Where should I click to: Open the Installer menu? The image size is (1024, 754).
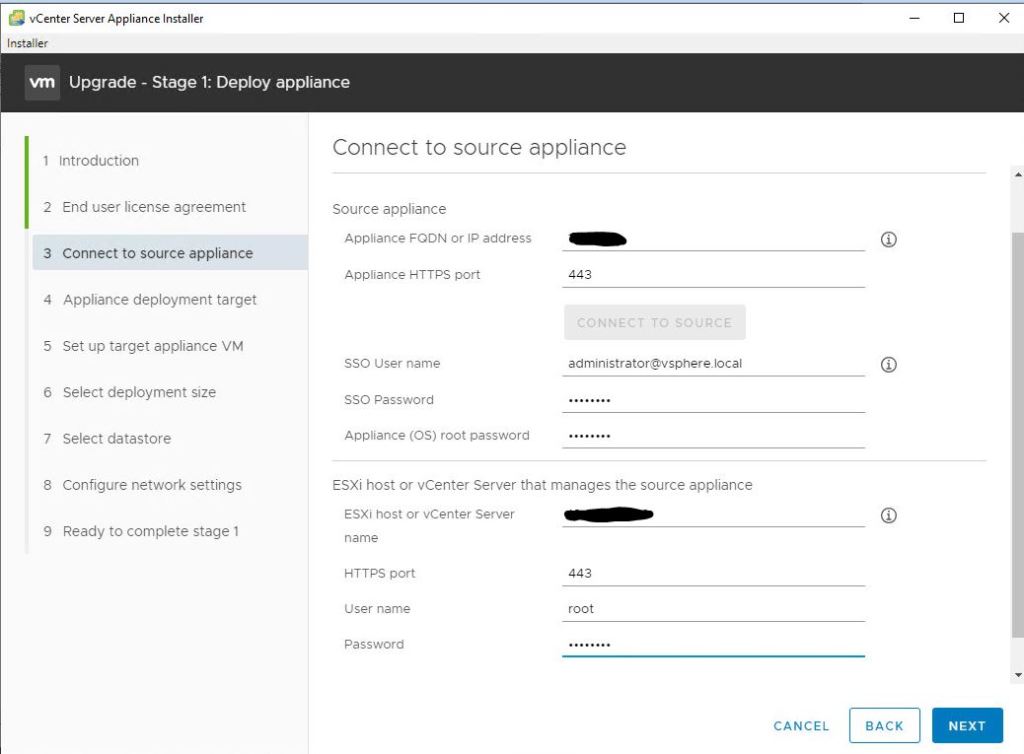[27, 43]
